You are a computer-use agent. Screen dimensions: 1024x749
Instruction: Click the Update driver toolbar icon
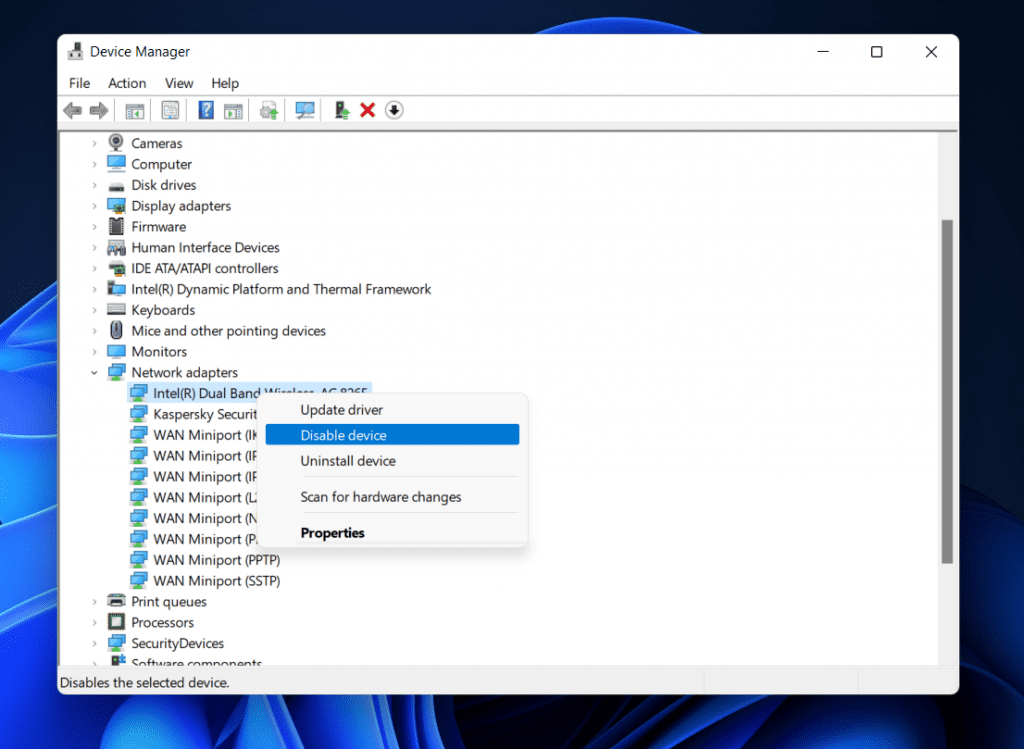(268, 110)
